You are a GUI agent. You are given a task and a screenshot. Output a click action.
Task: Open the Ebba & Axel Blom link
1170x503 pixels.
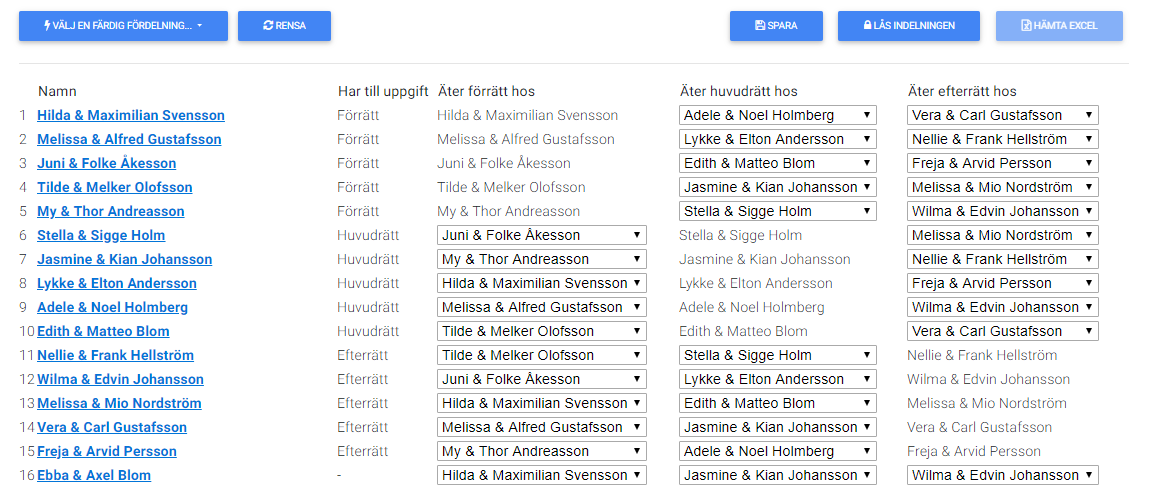coord(94,475)
